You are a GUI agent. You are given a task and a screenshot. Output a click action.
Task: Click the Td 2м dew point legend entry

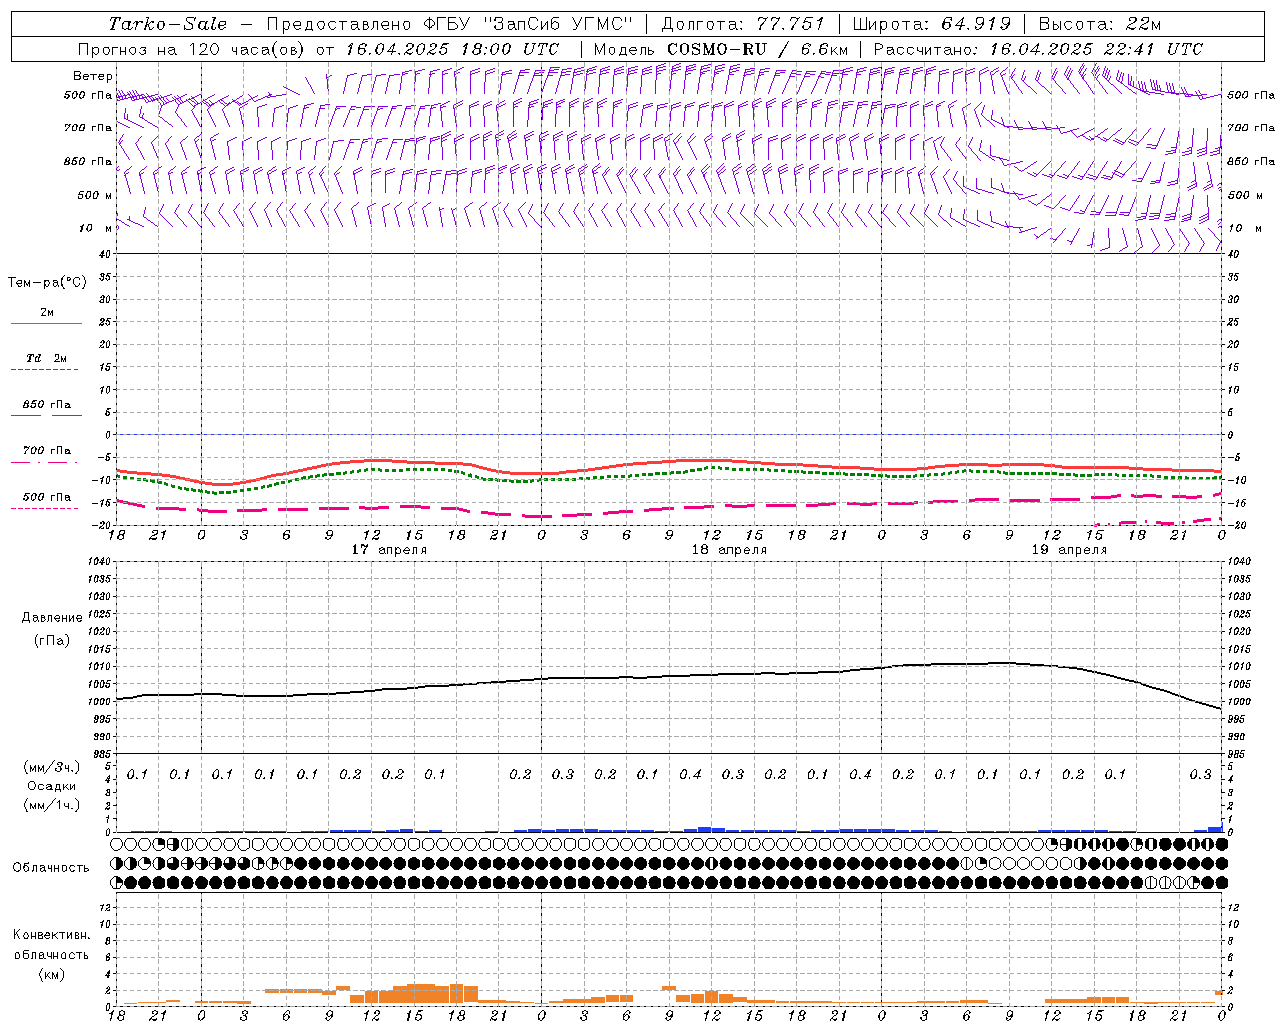coord(47,358)
